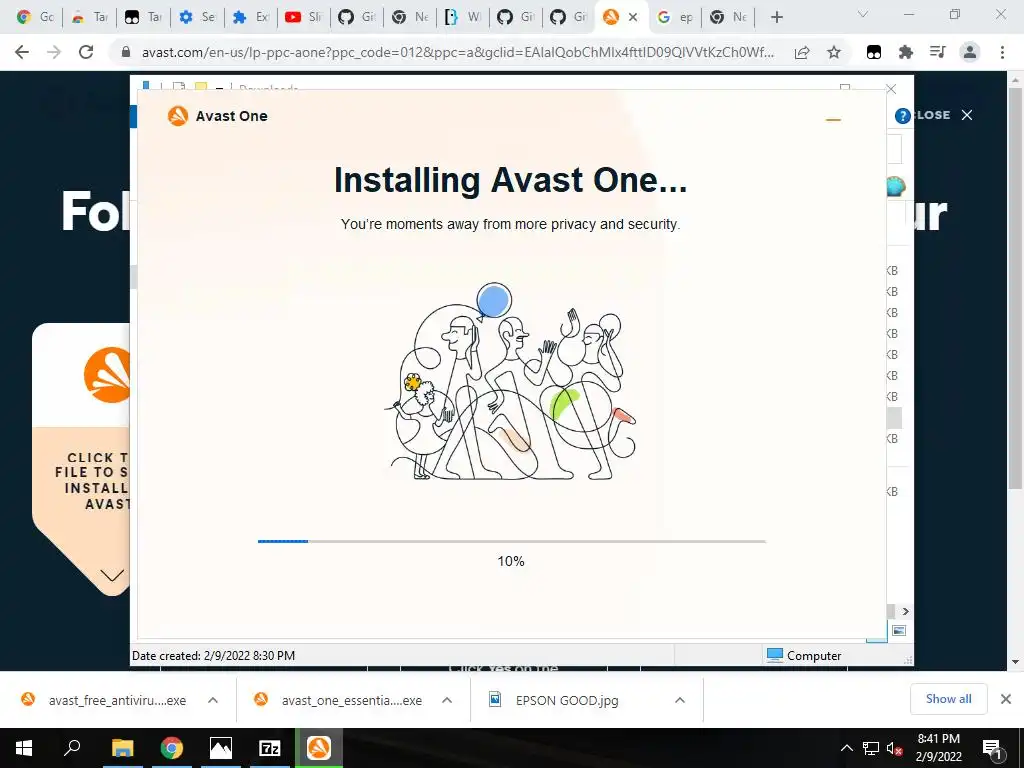Click the network icon in system tray
The width and height of the screenshot is (1024, 768).
coord(871,748)
